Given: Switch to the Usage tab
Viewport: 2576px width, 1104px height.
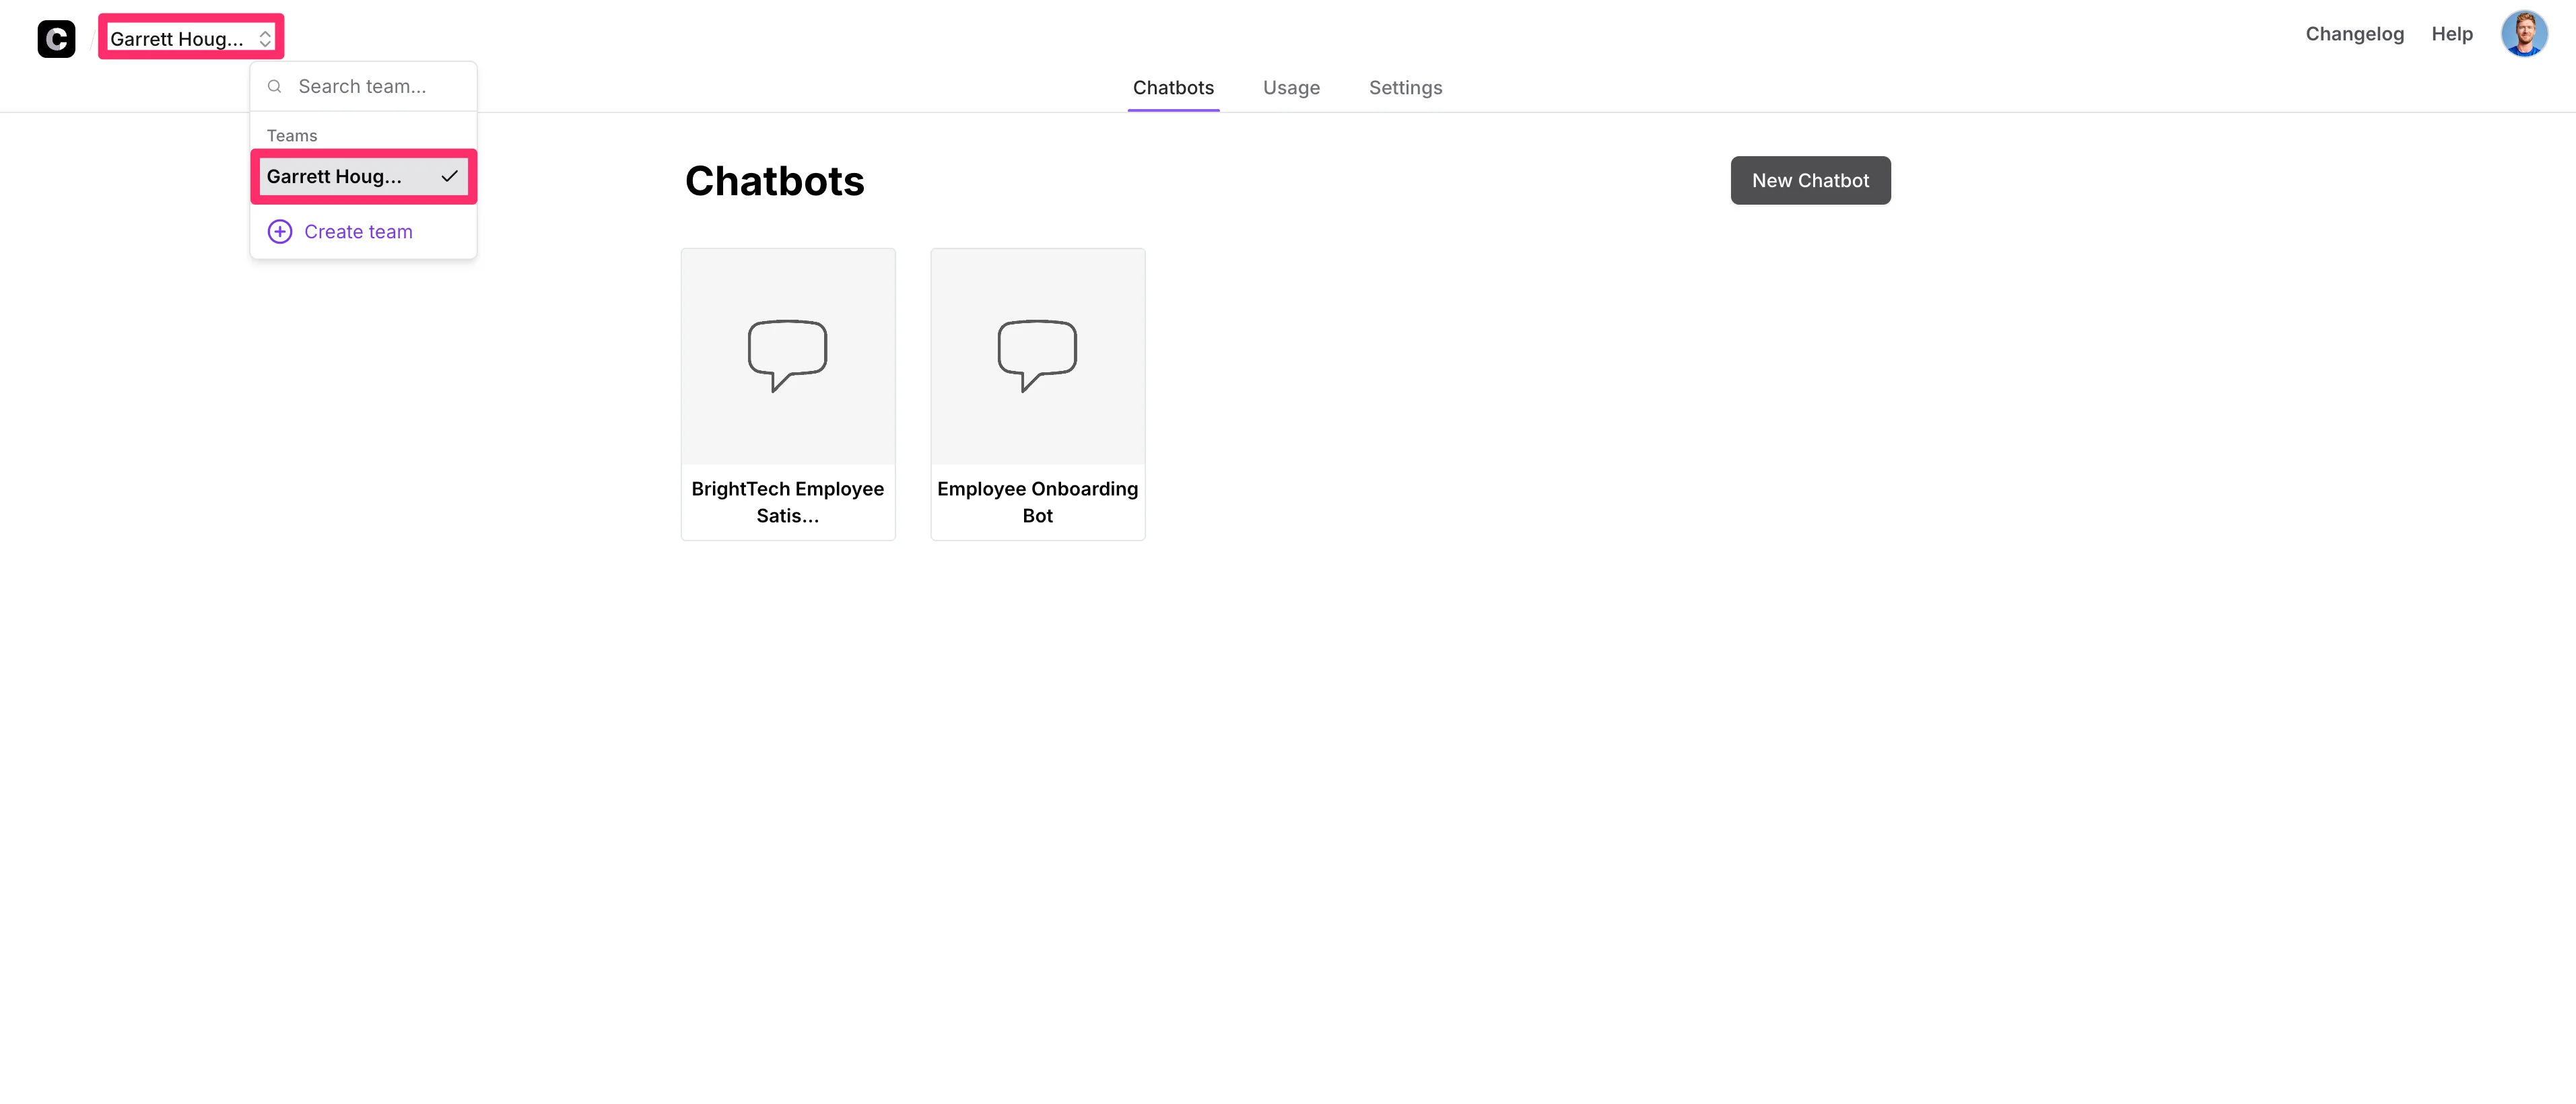Looking at the screenshot, I should (x=1290, y=88).
